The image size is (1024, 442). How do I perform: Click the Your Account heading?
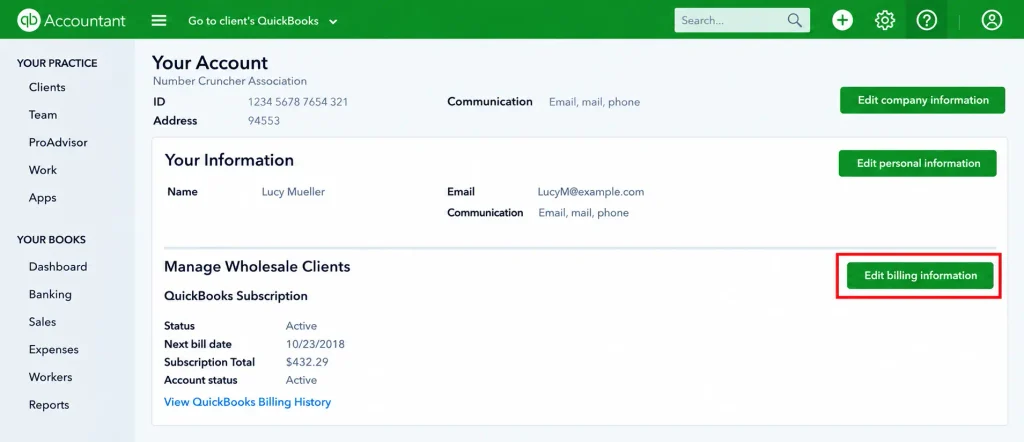coord(210,63)
